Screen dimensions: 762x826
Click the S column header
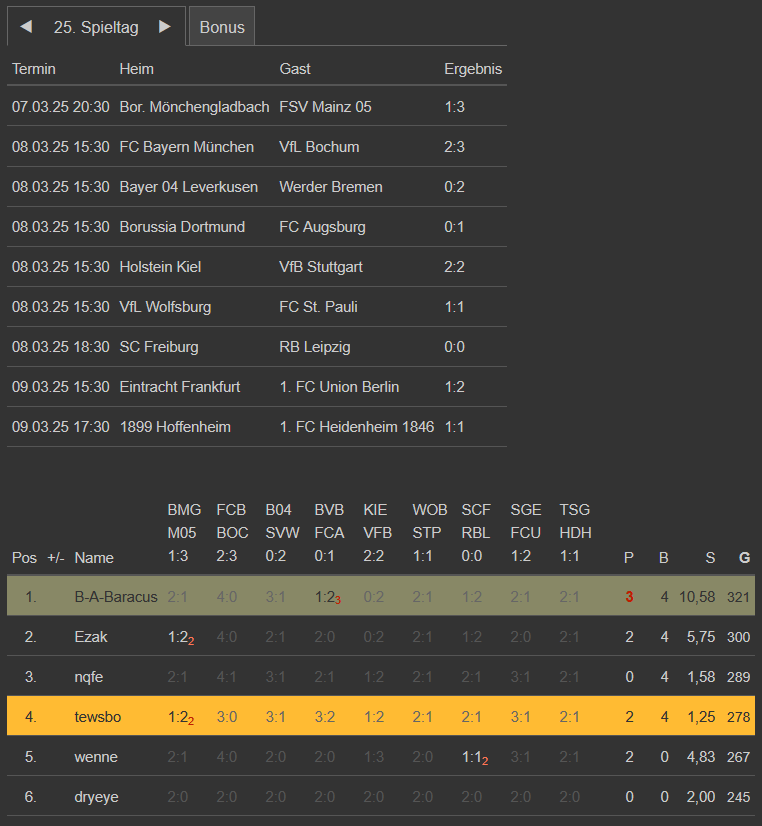[710, 558]
